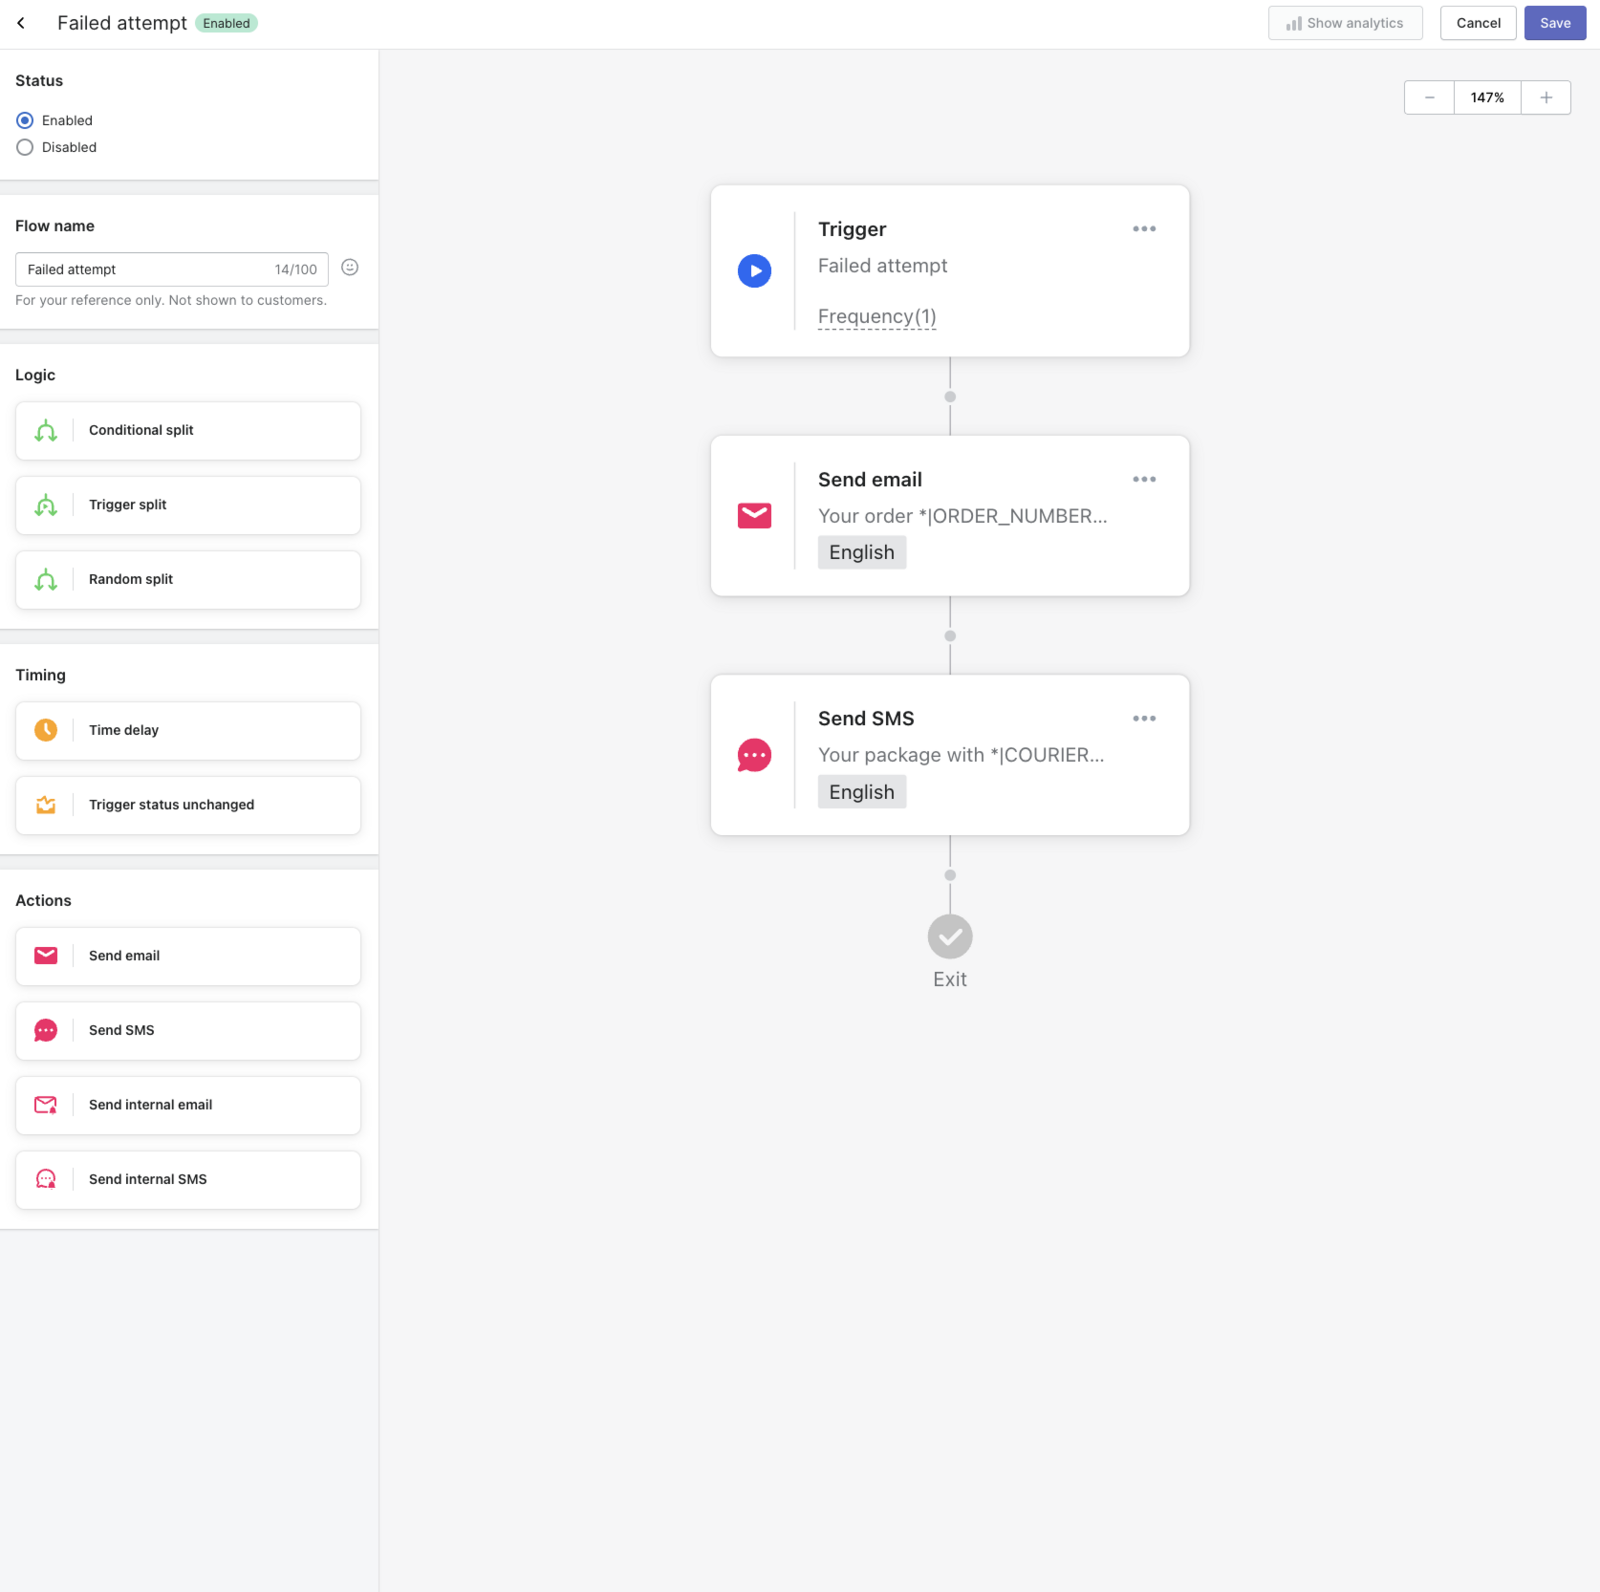
Task: Click the 147% zoom level value
Action: [x=1487, y=98]
